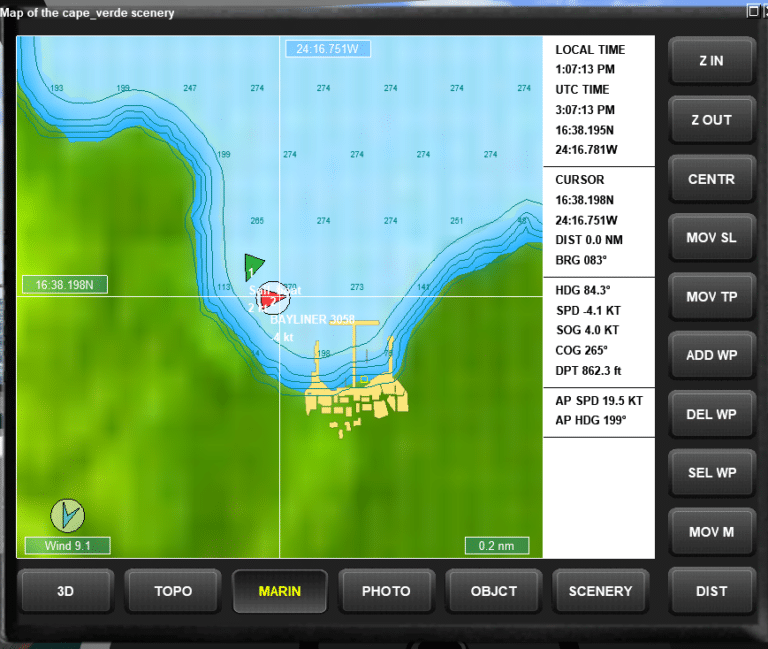Toggle the OBJCT display mode
Image resolution: width=768 pixels, height=649 pixels.
tap(494, 591)
